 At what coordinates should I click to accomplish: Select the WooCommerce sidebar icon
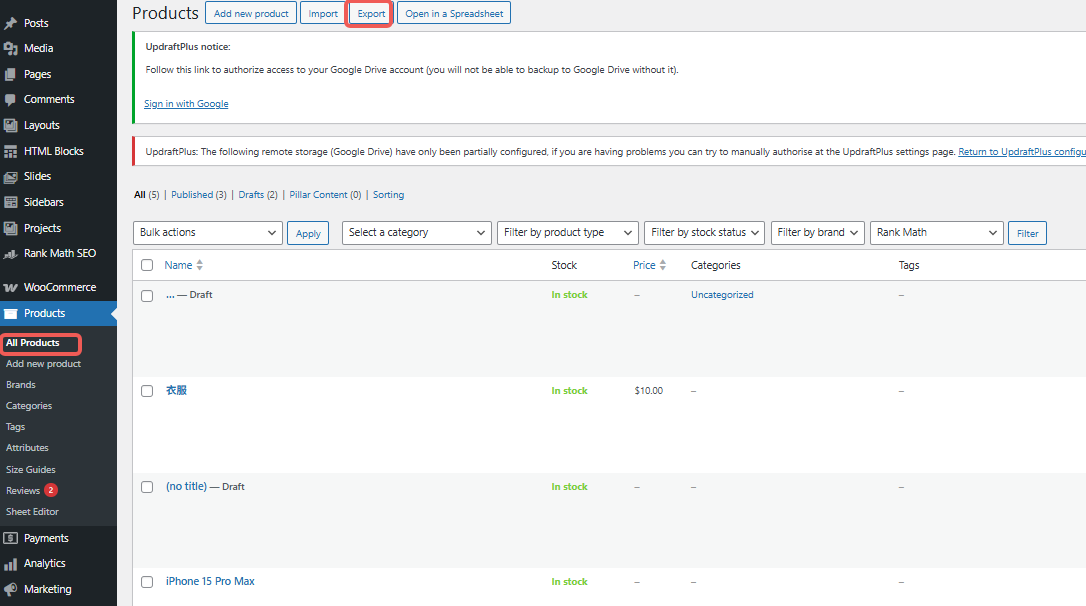pyautogui.click(x=13, y=286)
